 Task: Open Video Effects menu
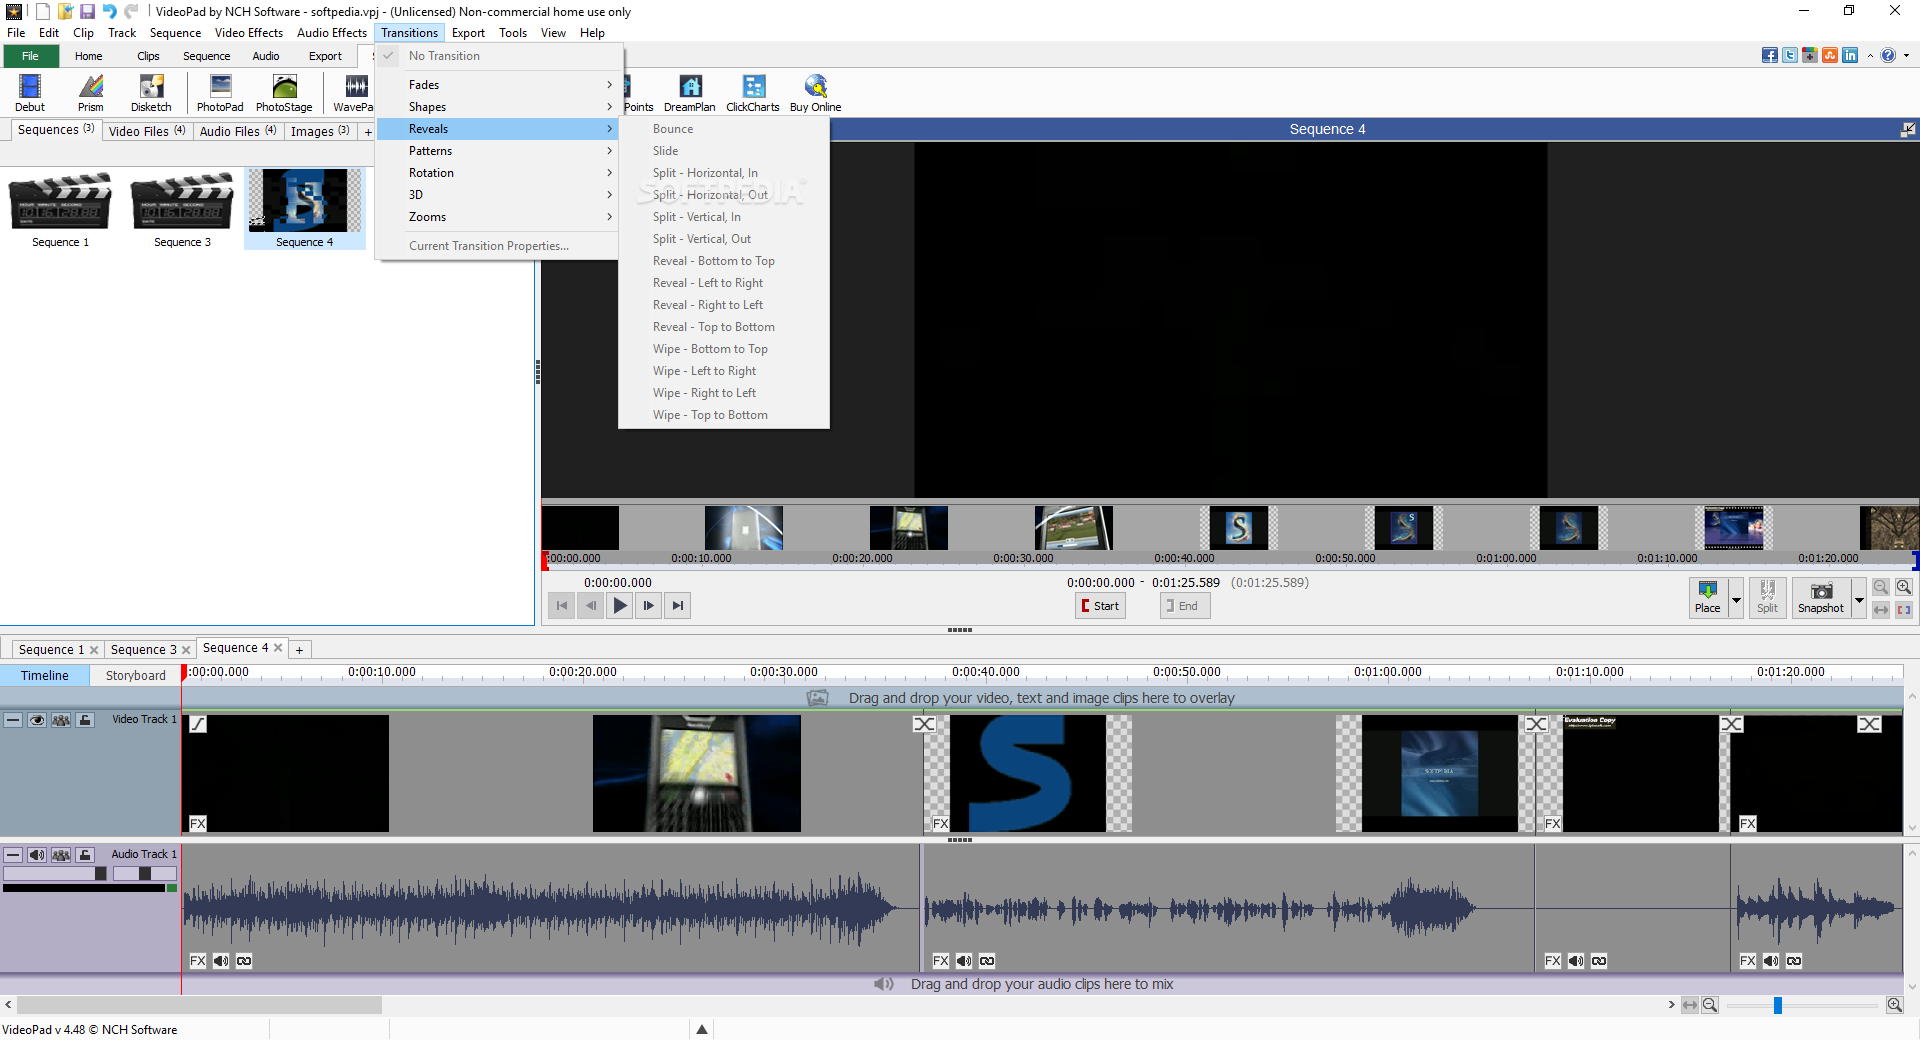(249, 33)
